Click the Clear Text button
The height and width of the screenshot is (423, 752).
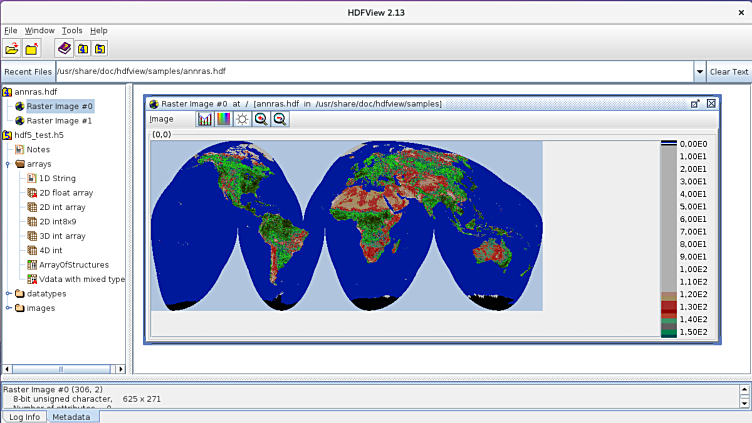click(x=729, y=72)
